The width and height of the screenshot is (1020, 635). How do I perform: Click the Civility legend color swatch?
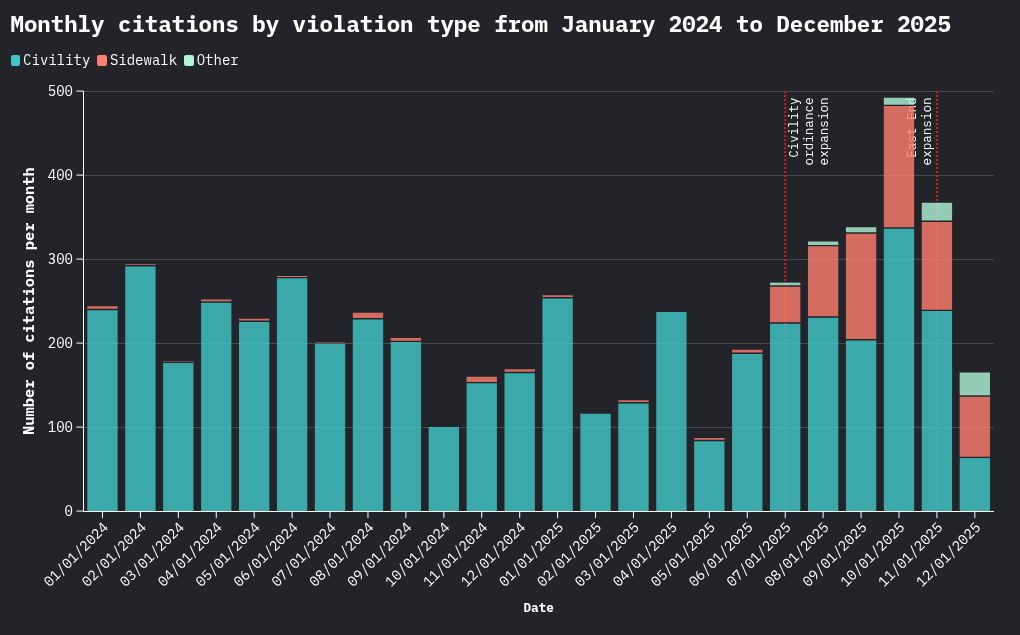(16, 61)
